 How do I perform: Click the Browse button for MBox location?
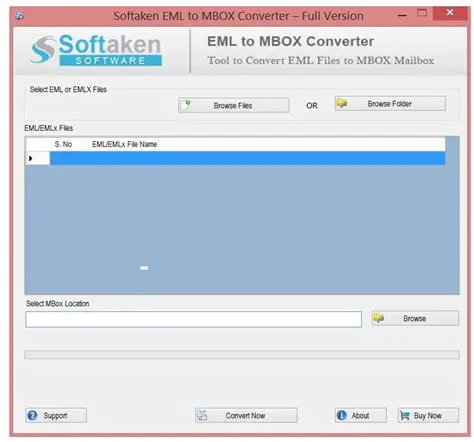click(x=415, y=318)
